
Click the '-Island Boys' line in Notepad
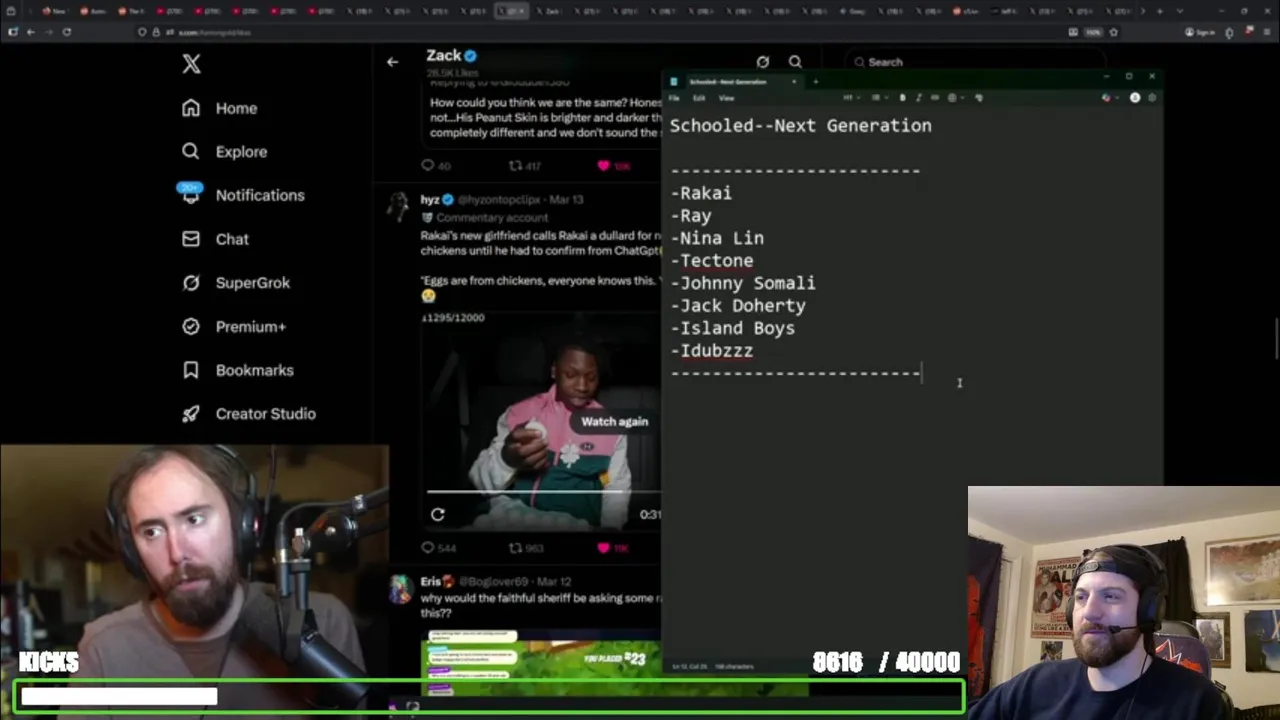pyautogui.click(x=733, y=328)
